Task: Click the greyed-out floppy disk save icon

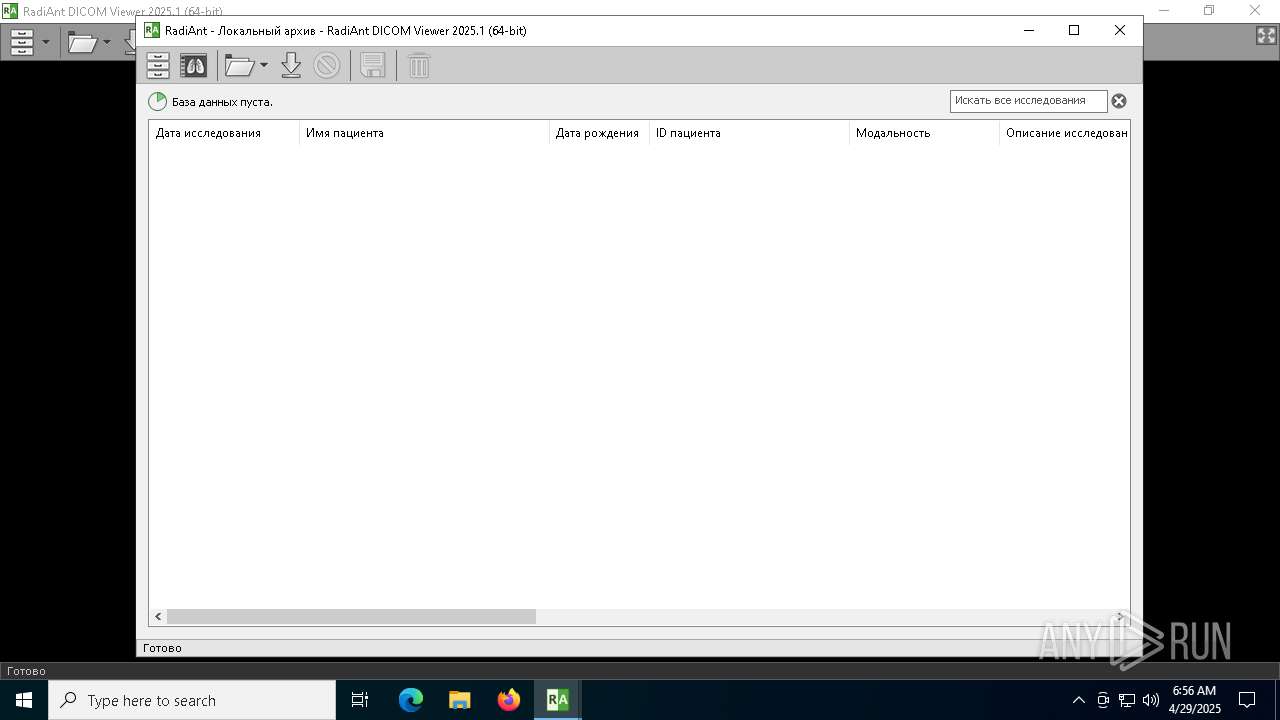Action: [x=373, y=66]
